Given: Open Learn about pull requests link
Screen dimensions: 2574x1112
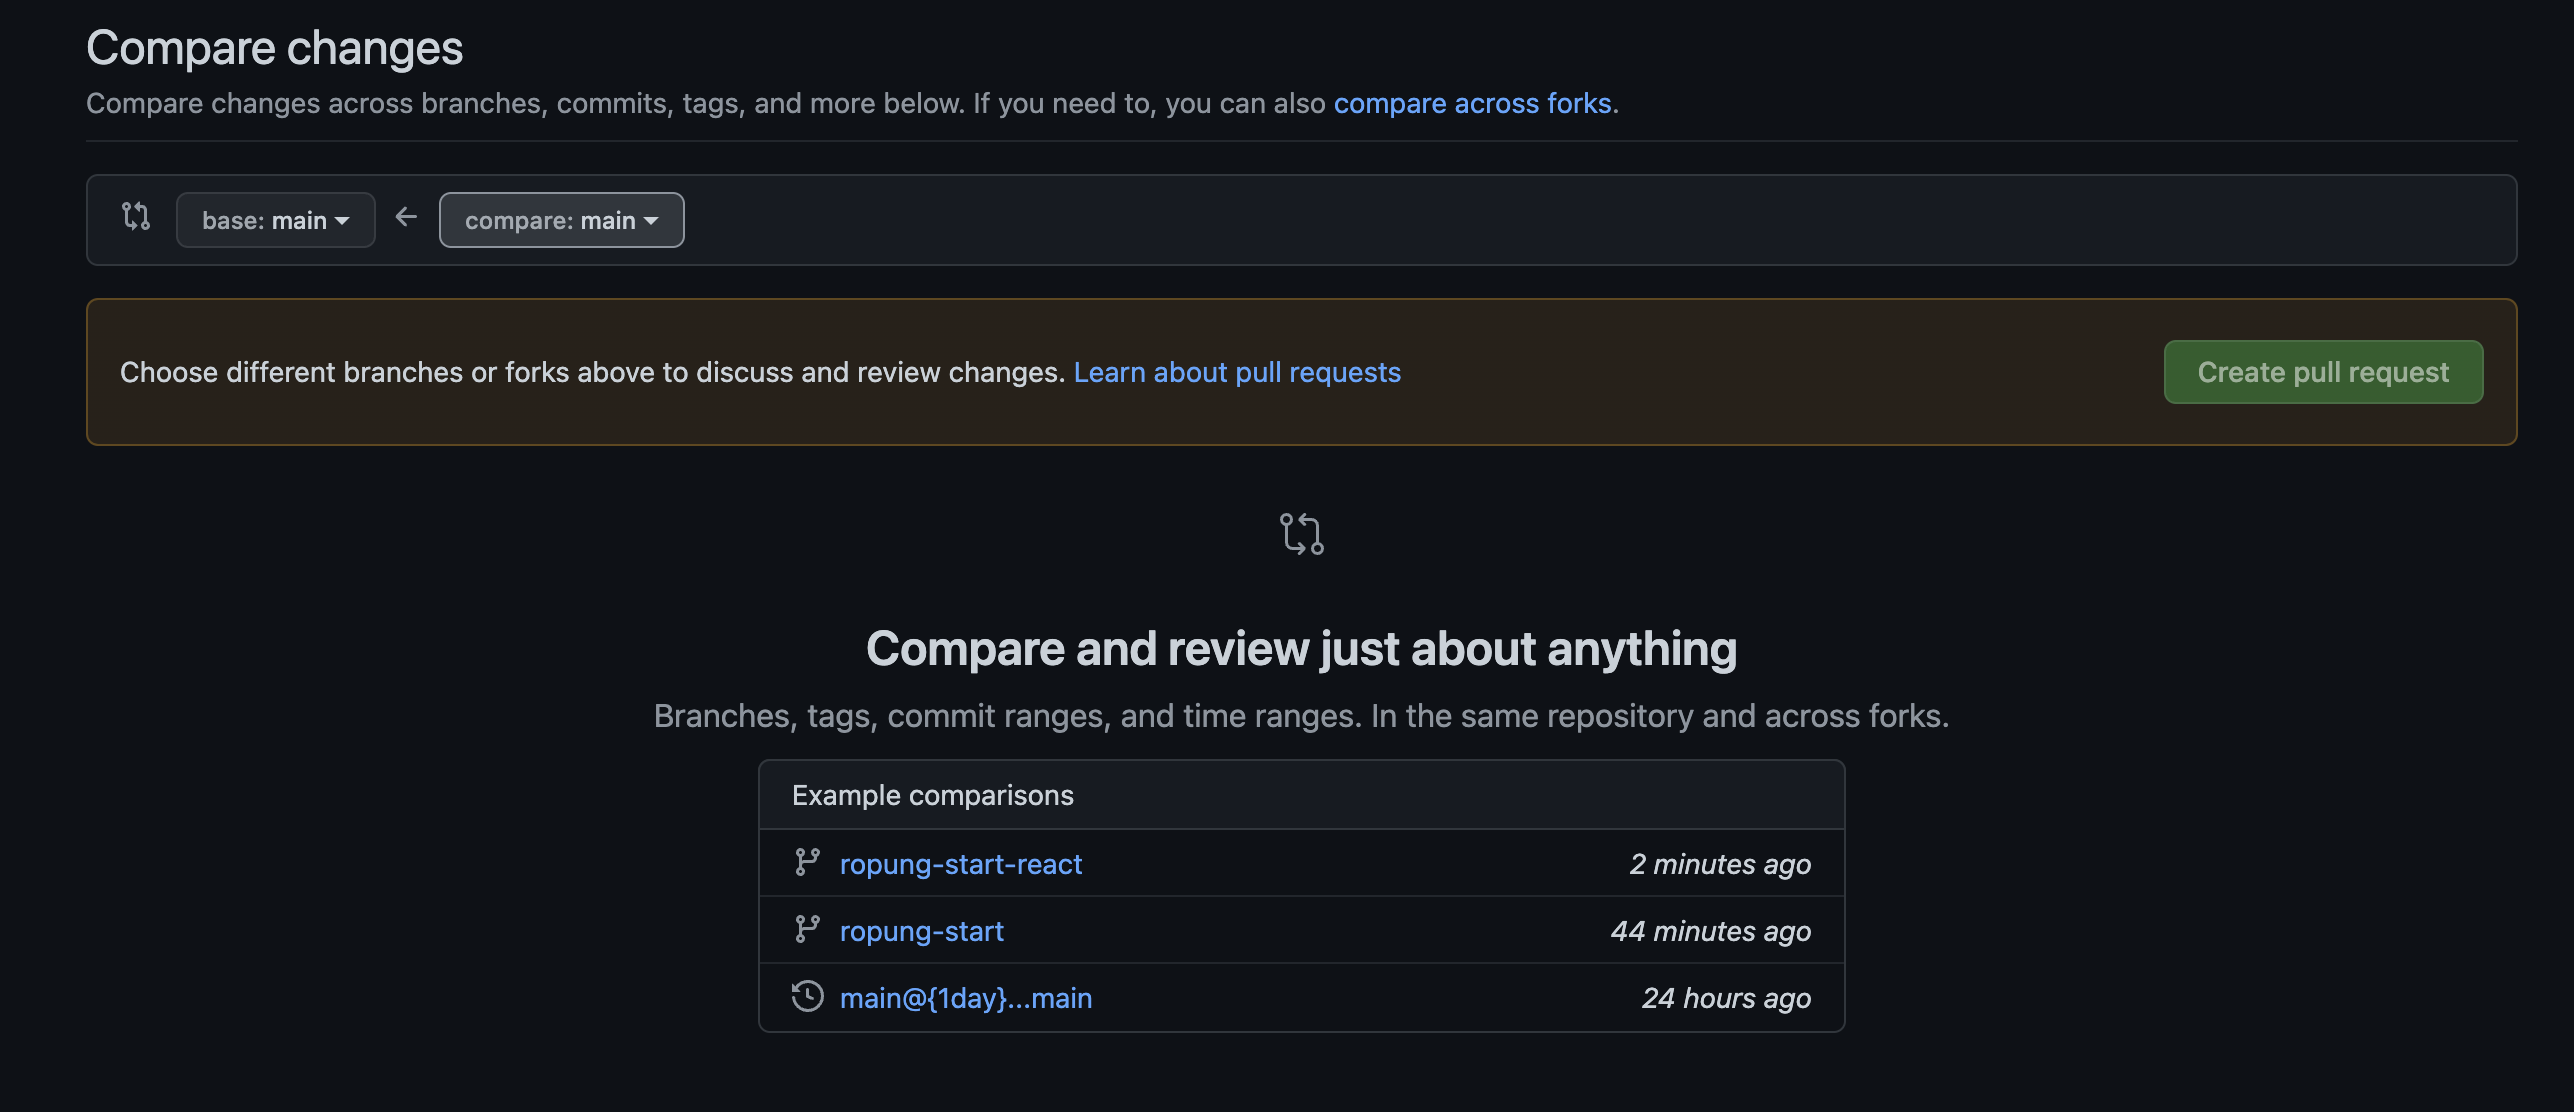Looking at the screenshot, I should [x=1237, y=372].
